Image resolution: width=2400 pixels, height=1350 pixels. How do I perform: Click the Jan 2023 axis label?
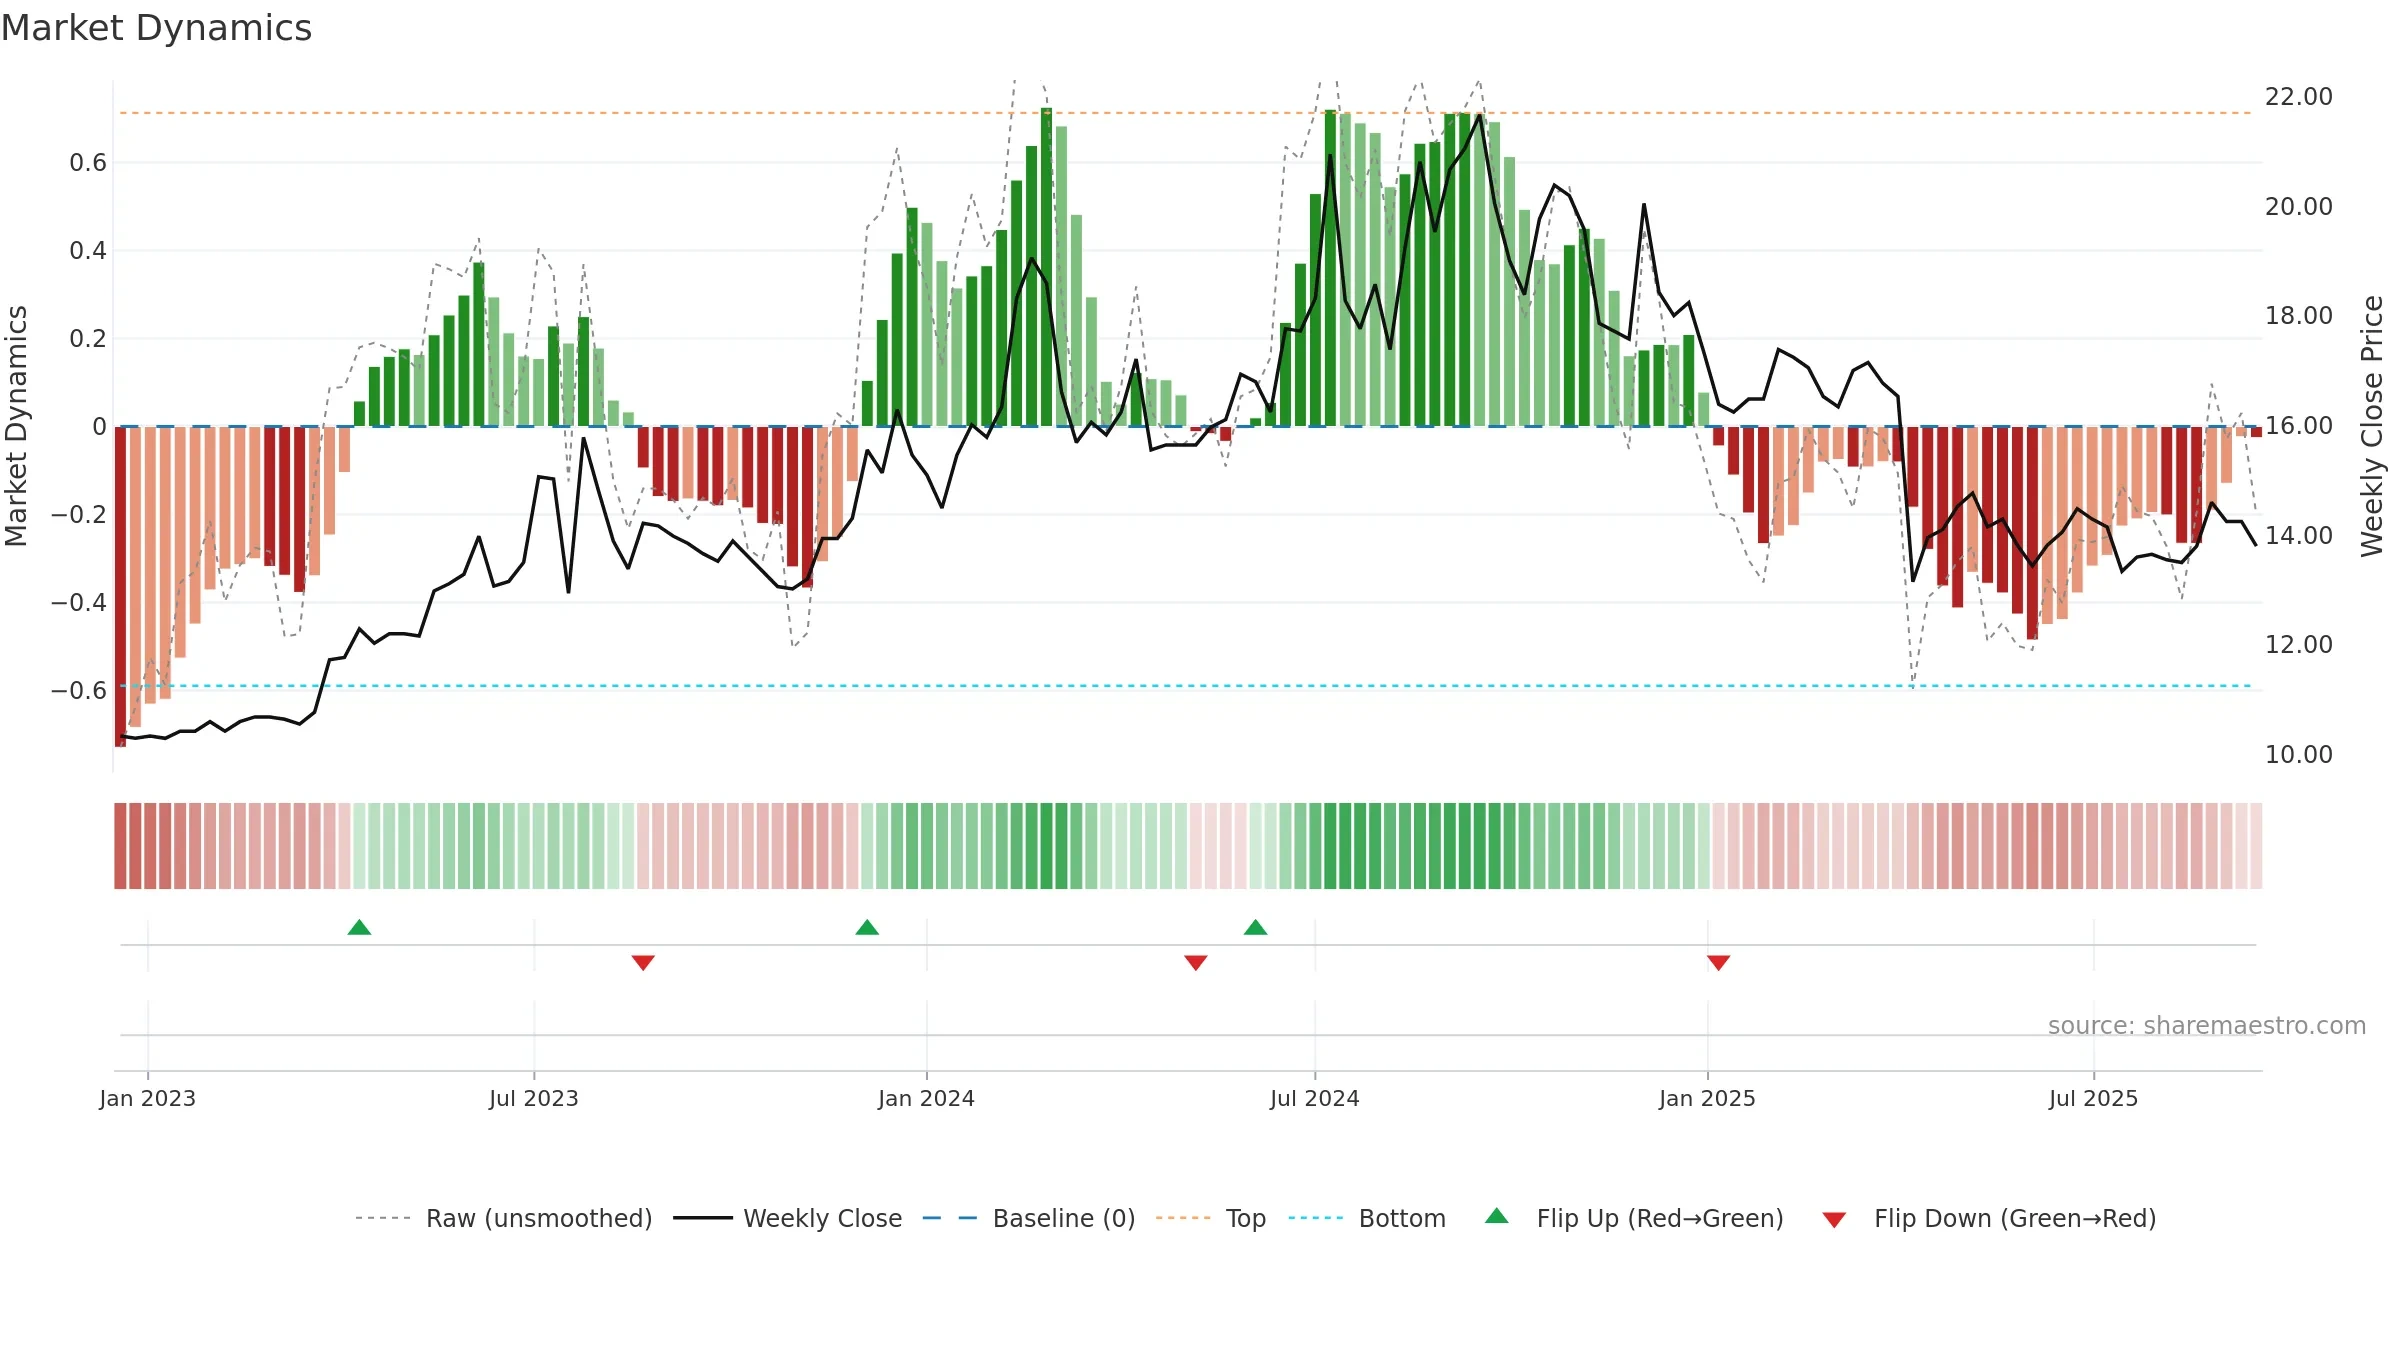pyautogui.click(x=148, y=1098)
